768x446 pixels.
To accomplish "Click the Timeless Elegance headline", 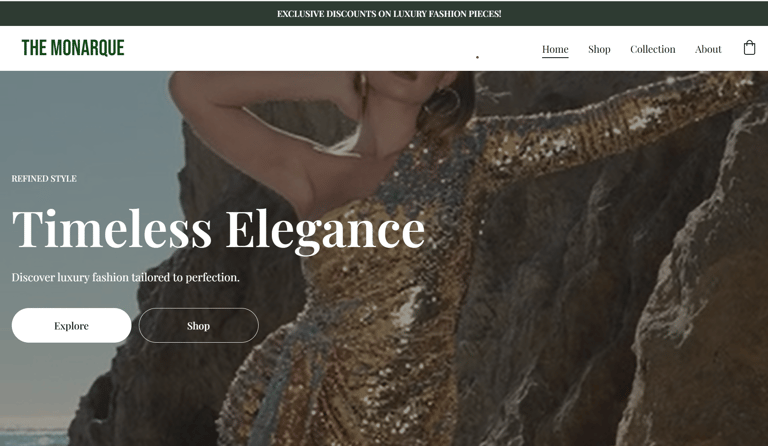I will coord(218,230).
